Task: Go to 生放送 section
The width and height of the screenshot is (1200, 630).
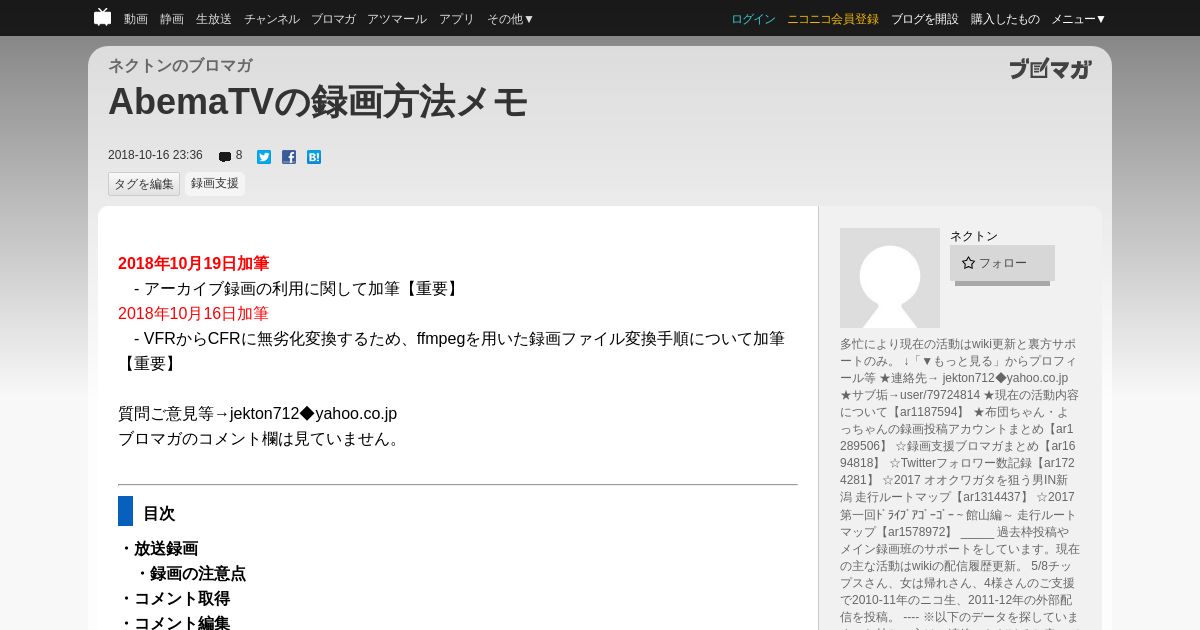Action: [x=214, y=19]
